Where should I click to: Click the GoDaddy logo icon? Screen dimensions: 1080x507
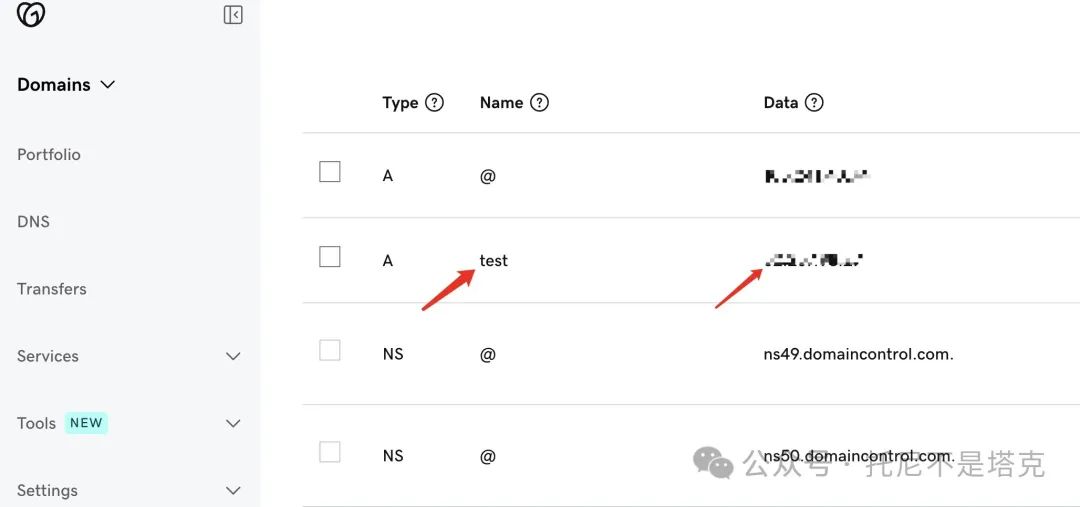click(30, 14)
